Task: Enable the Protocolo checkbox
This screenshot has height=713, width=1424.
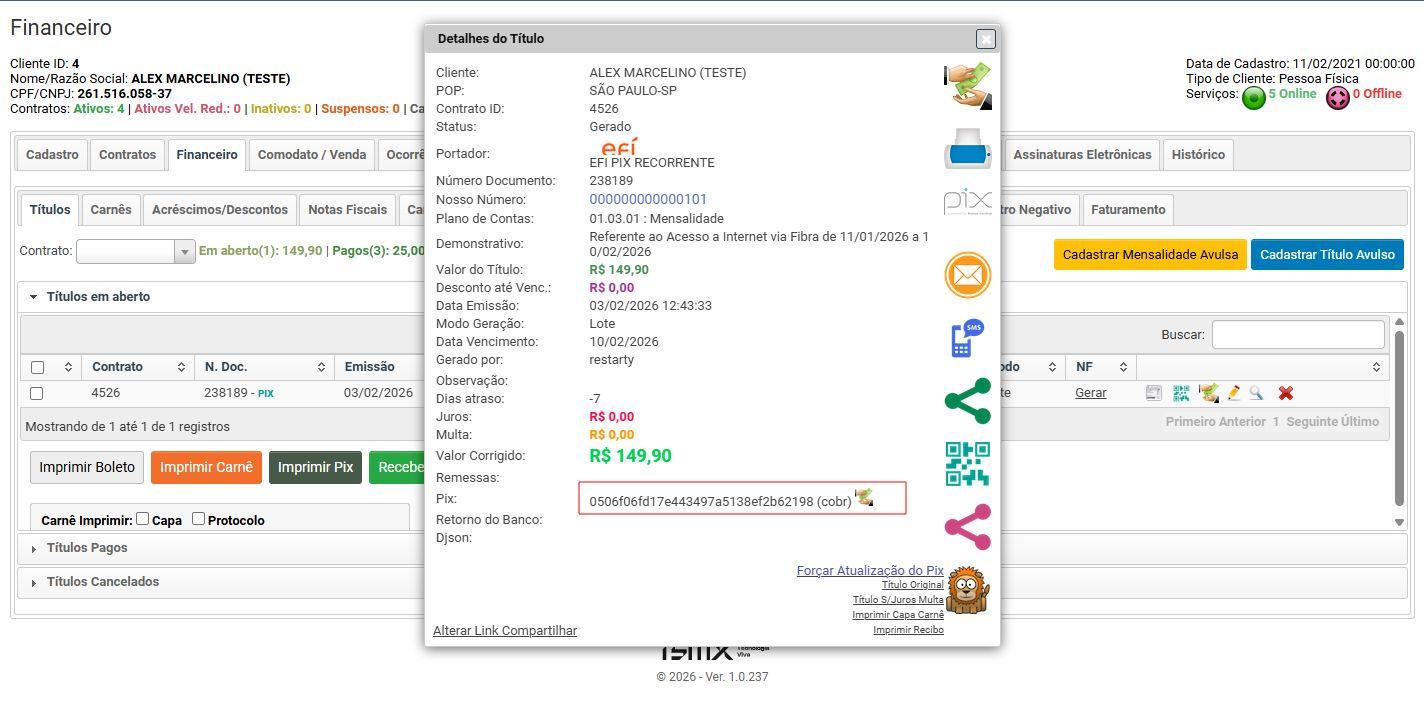Action: click(x=199, y=519)
